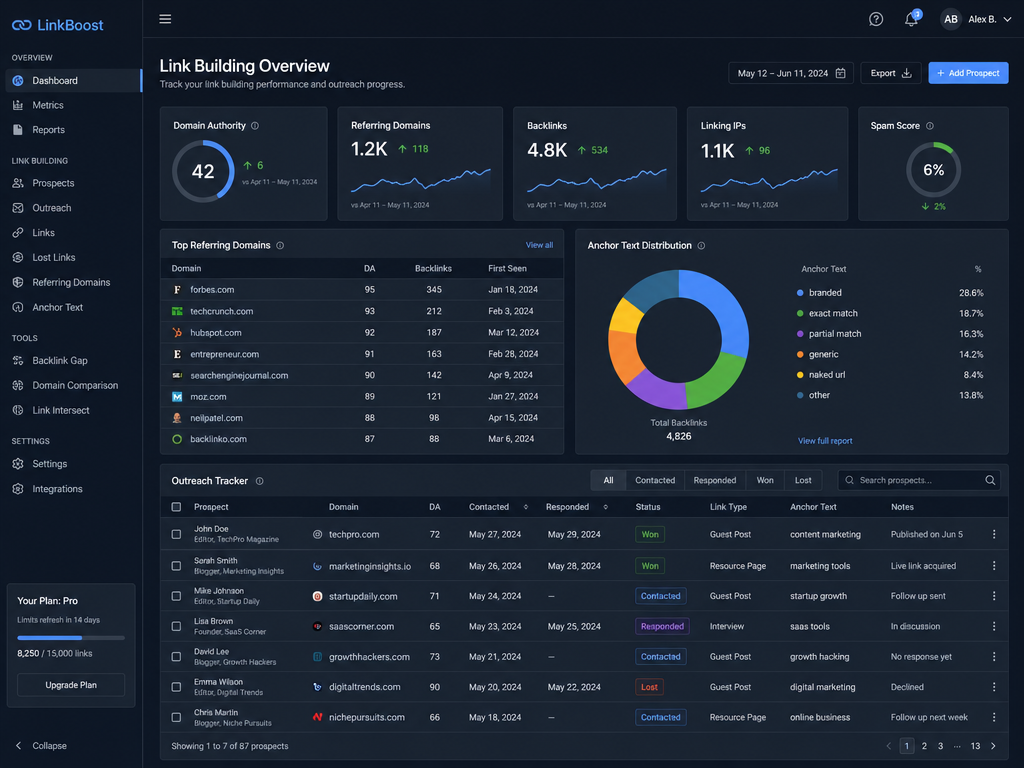Click the Reports sidebar icon
The width and height of the screenshot is (1024, 768).
pos(18,130)
